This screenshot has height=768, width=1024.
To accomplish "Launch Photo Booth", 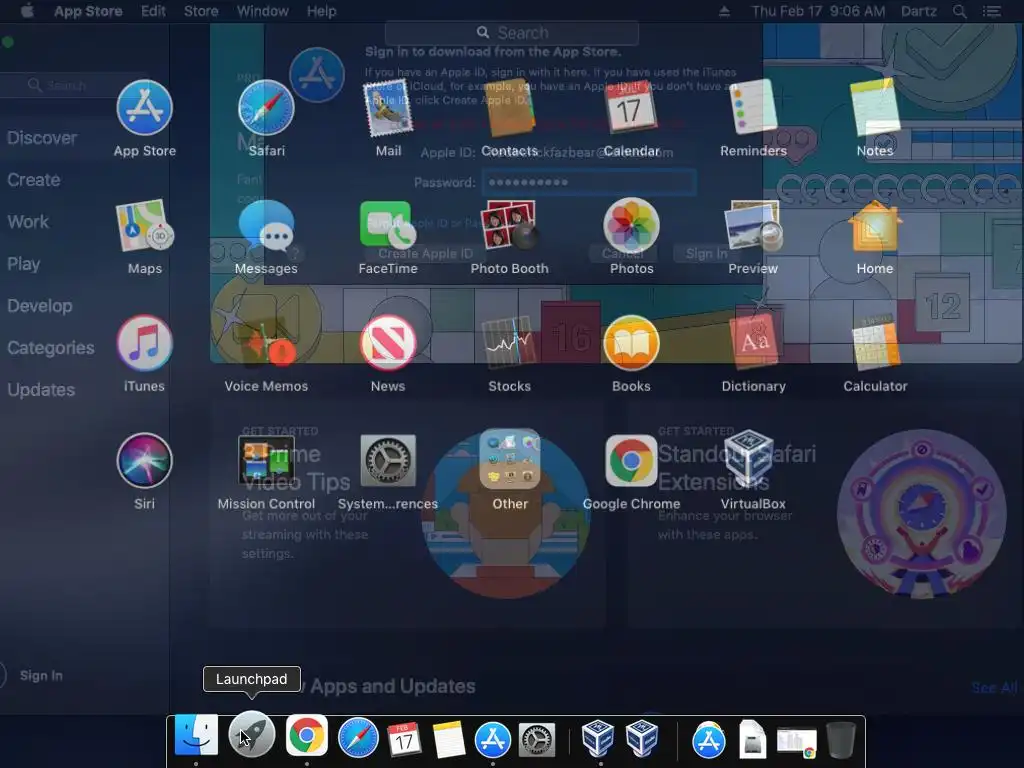I will coord(509,225).
